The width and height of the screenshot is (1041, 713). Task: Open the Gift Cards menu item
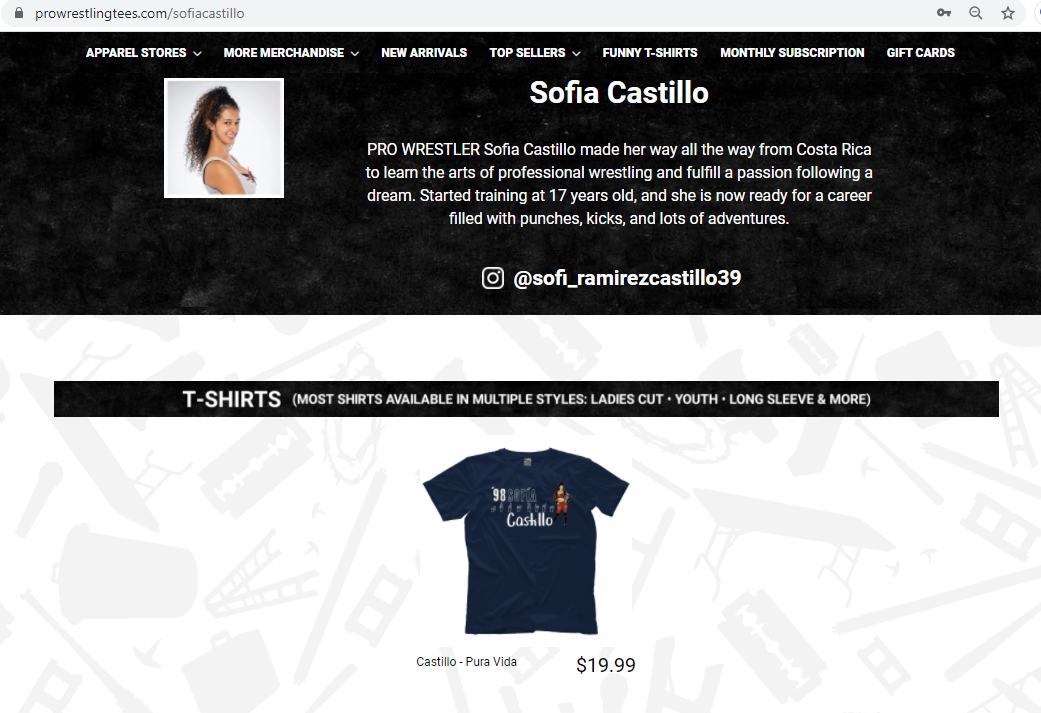920,52
